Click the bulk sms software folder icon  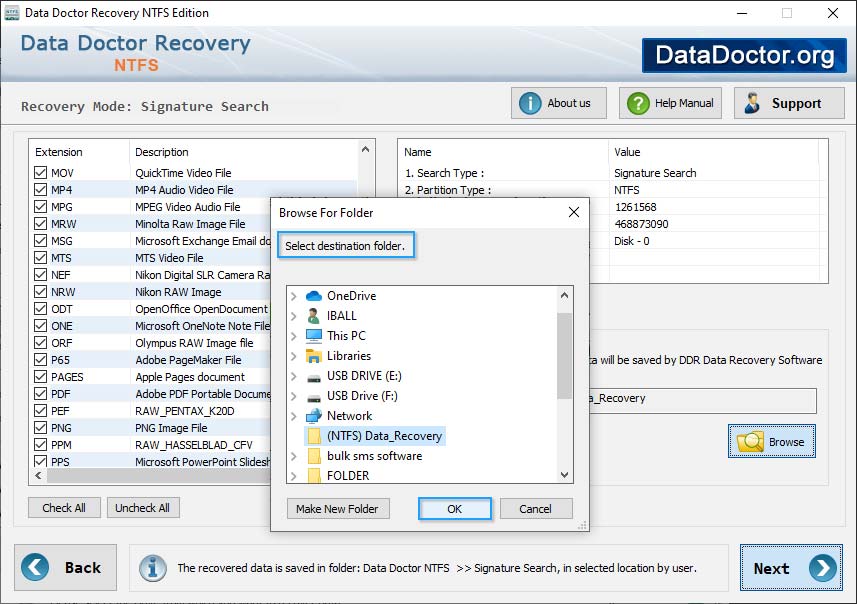coord(314,456)
